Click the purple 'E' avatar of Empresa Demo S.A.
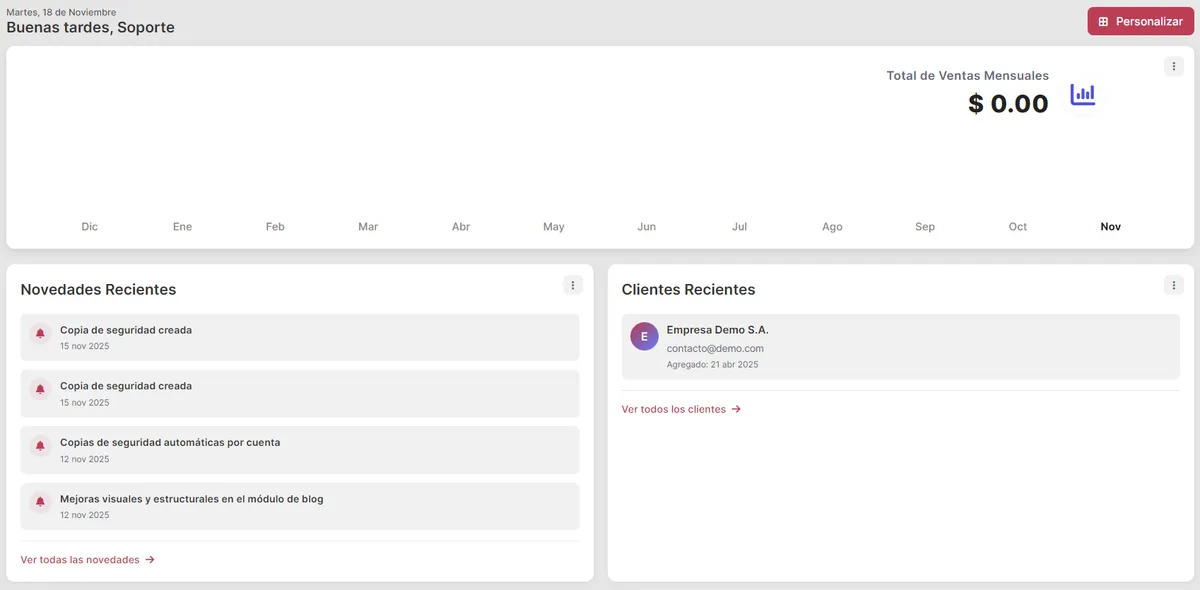1200x590 pixels. point(643,336)
